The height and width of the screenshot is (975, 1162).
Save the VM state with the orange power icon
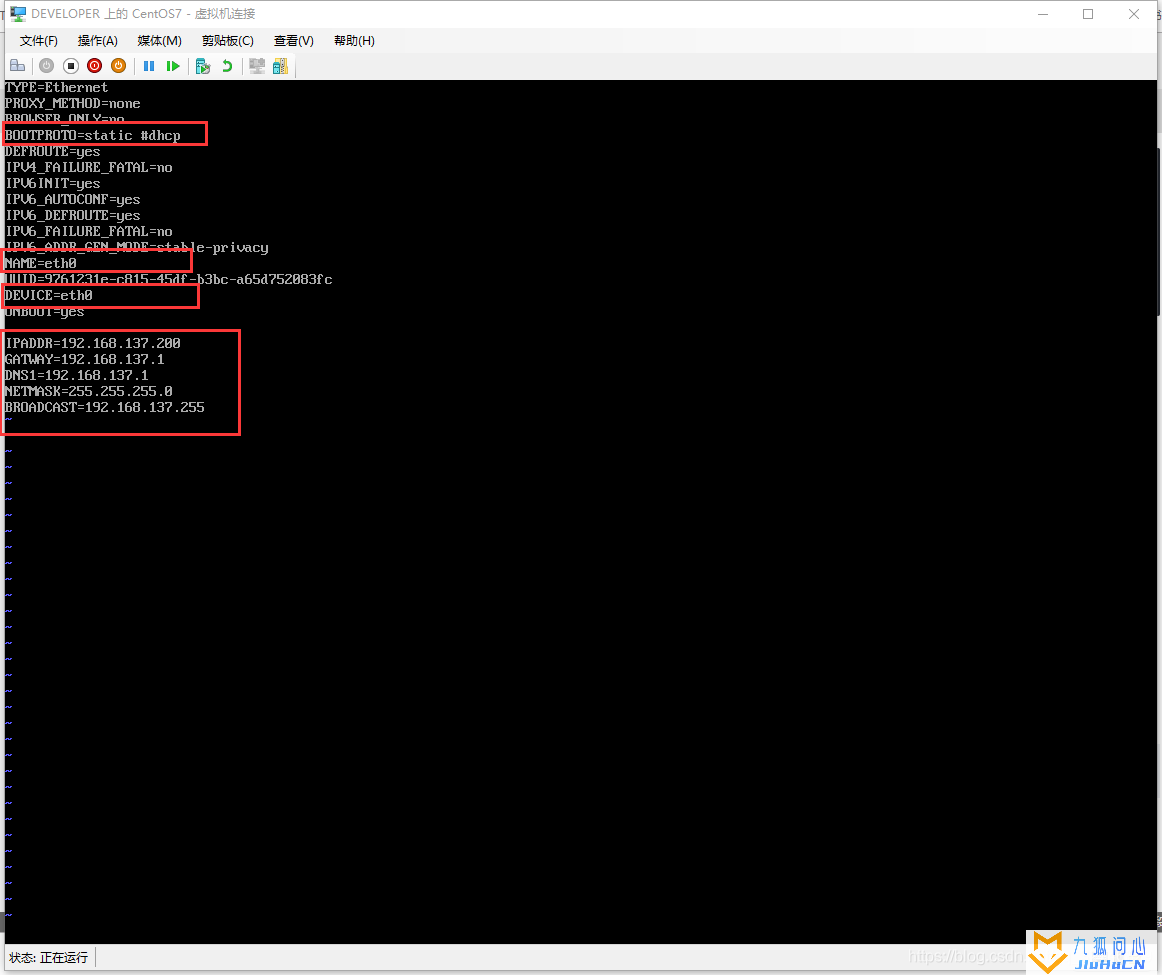118,66
